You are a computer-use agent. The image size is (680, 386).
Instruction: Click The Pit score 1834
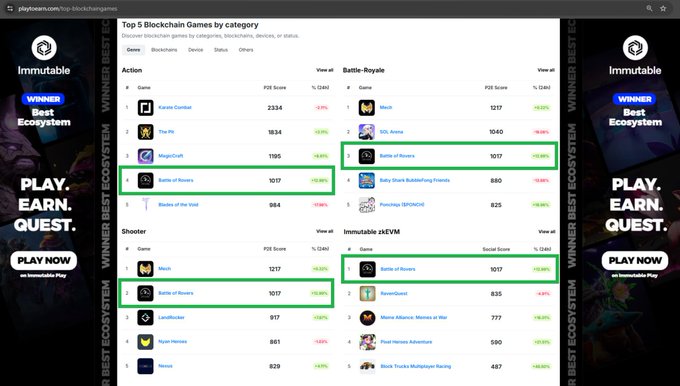tap(275, 132)
